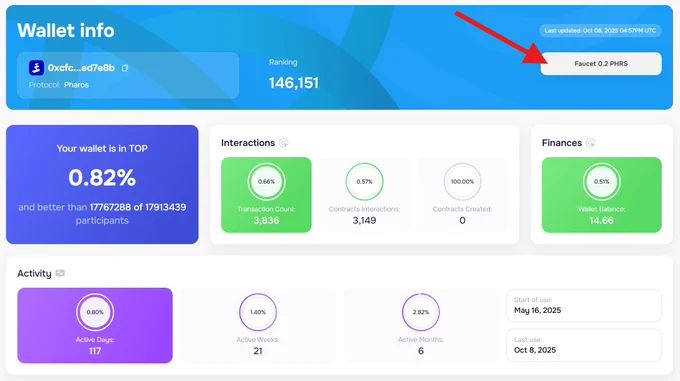The width and height of the screenshot is (680, 381).
Task: Click the Faucet 0.2 PHRS button
Action: click(x=601, y=64)
